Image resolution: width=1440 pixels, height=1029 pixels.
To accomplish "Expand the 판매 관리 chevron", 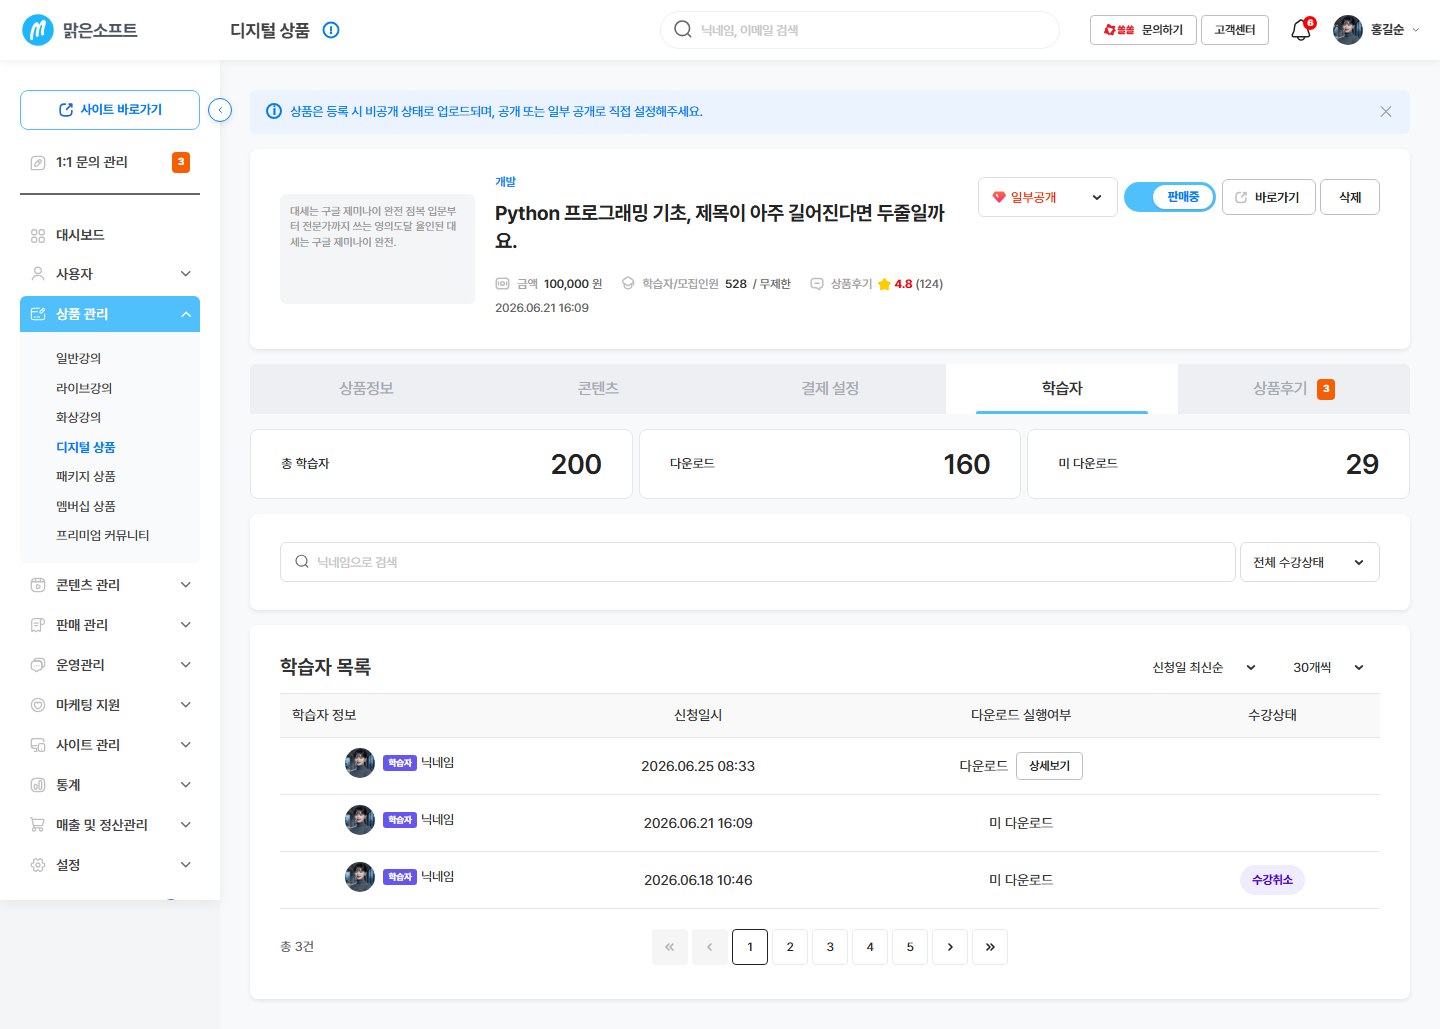I will 186,625.
